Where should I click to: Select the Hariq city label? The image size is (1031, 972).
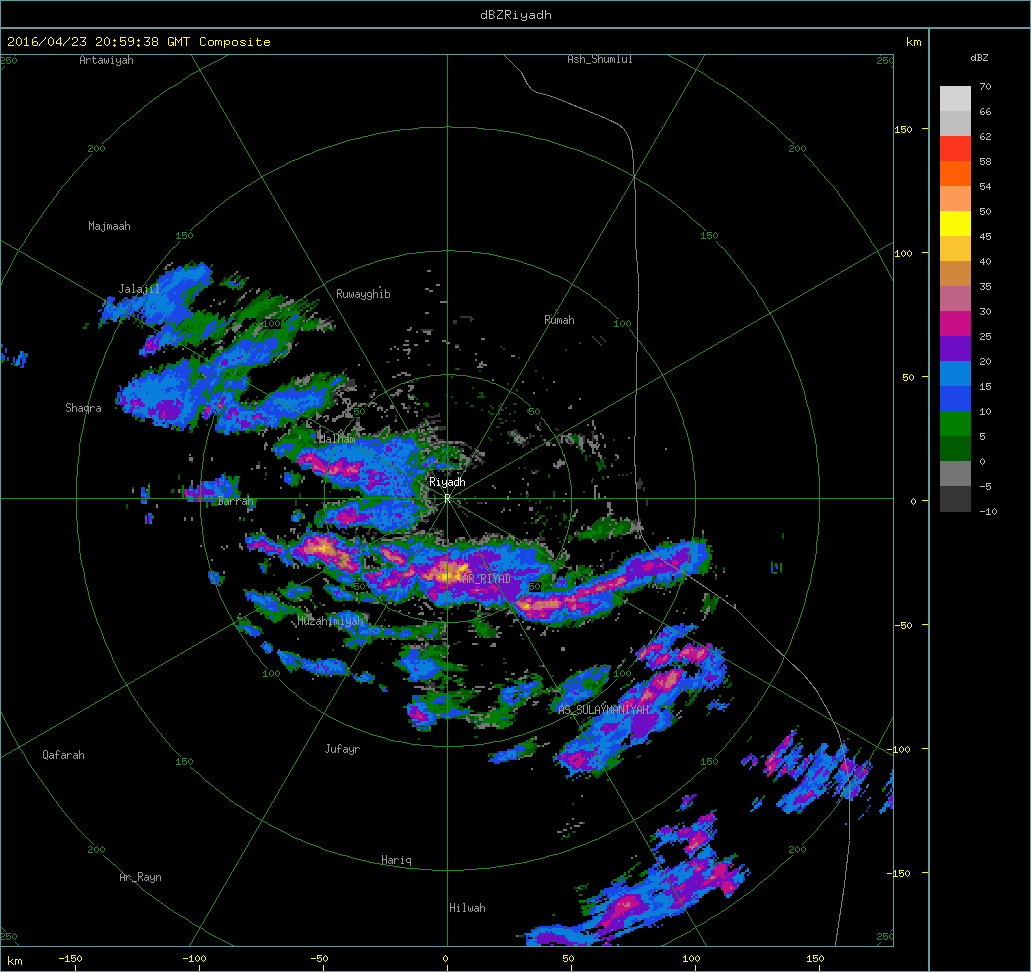[x=396, y=860]
